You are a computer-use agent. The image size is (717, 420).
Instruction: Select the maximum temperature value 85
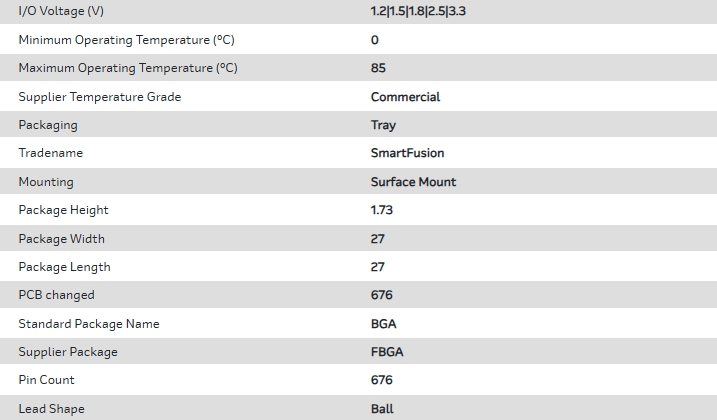click(378, 68)
